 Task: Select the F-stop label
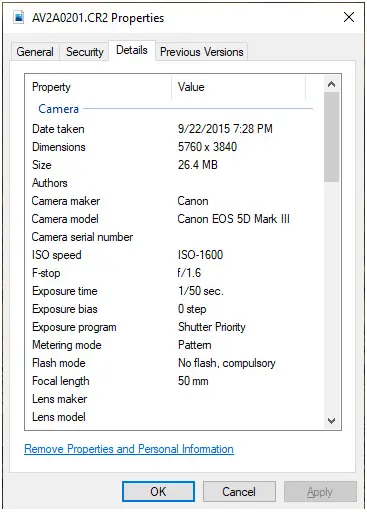(46, 273)
